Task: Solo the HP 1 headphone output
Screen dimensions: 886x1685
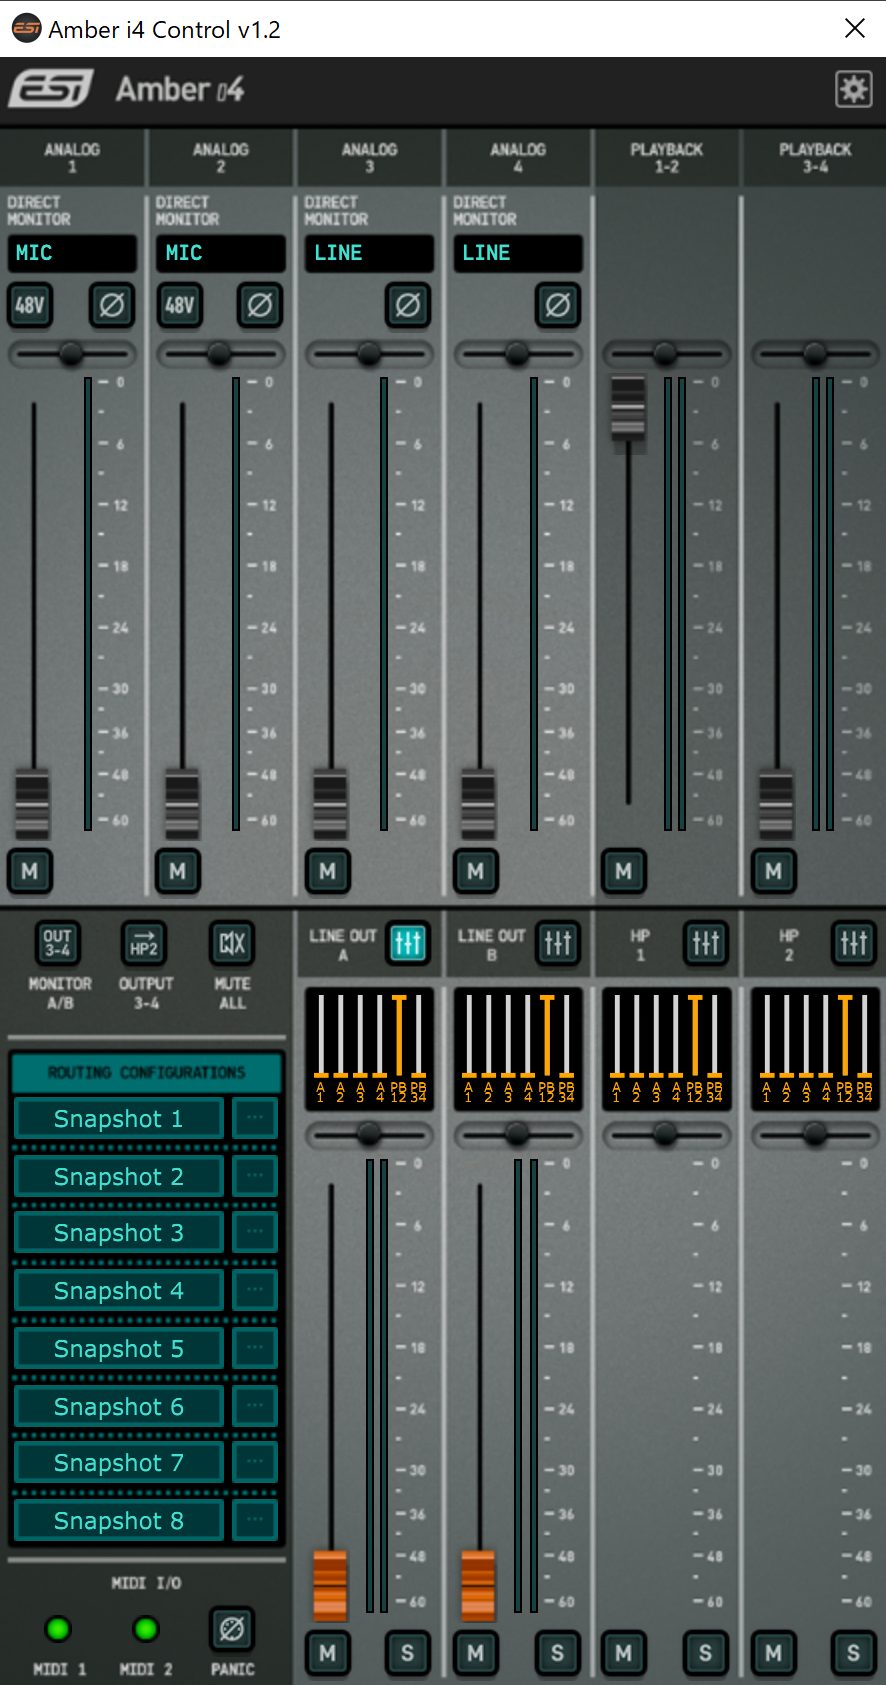Action: coord(706,1653)
